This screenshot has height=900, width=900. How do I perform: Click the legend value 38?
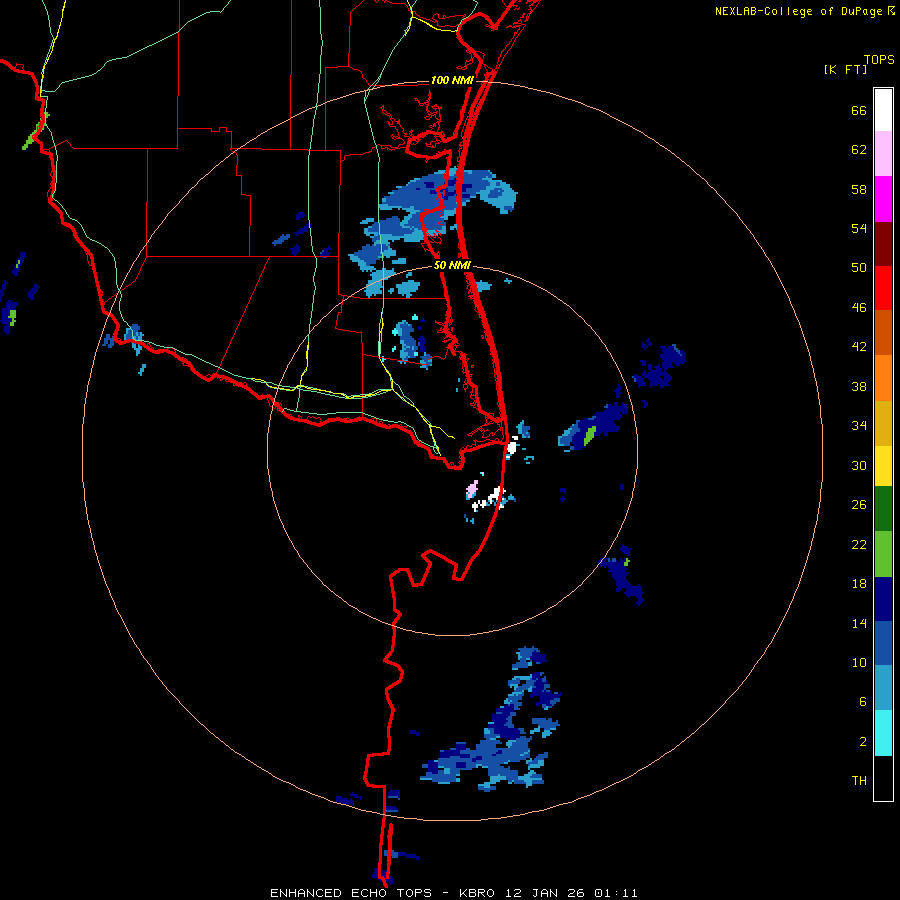click(859, 386)
